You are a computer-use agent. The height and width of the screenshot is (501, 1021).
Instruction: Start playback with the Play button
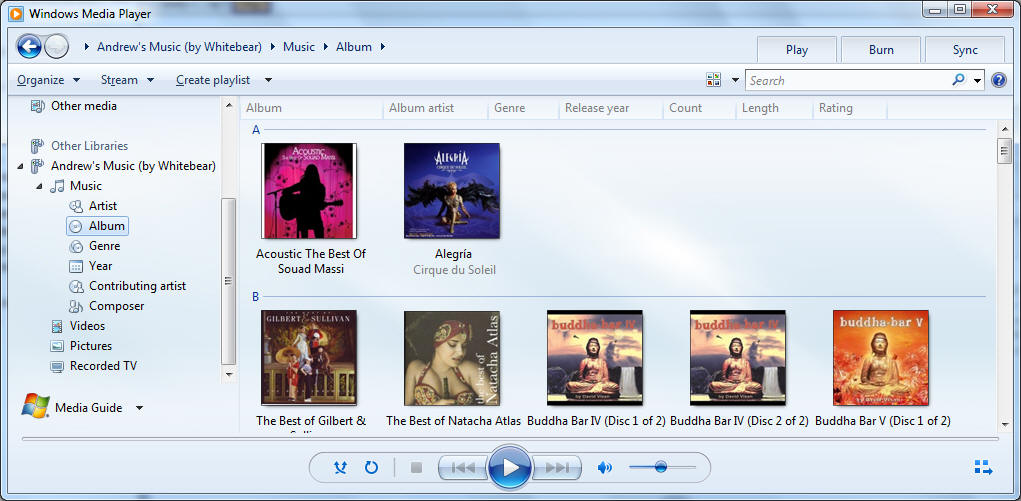click(510, 467)
